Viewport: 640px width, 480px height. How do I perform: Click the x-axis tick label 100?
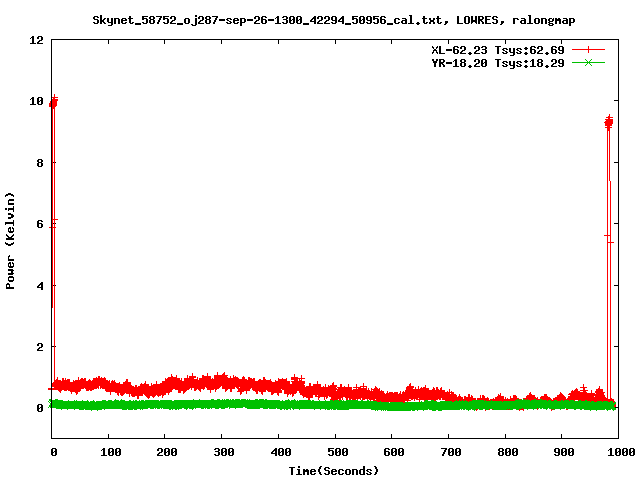click(111, 452)
